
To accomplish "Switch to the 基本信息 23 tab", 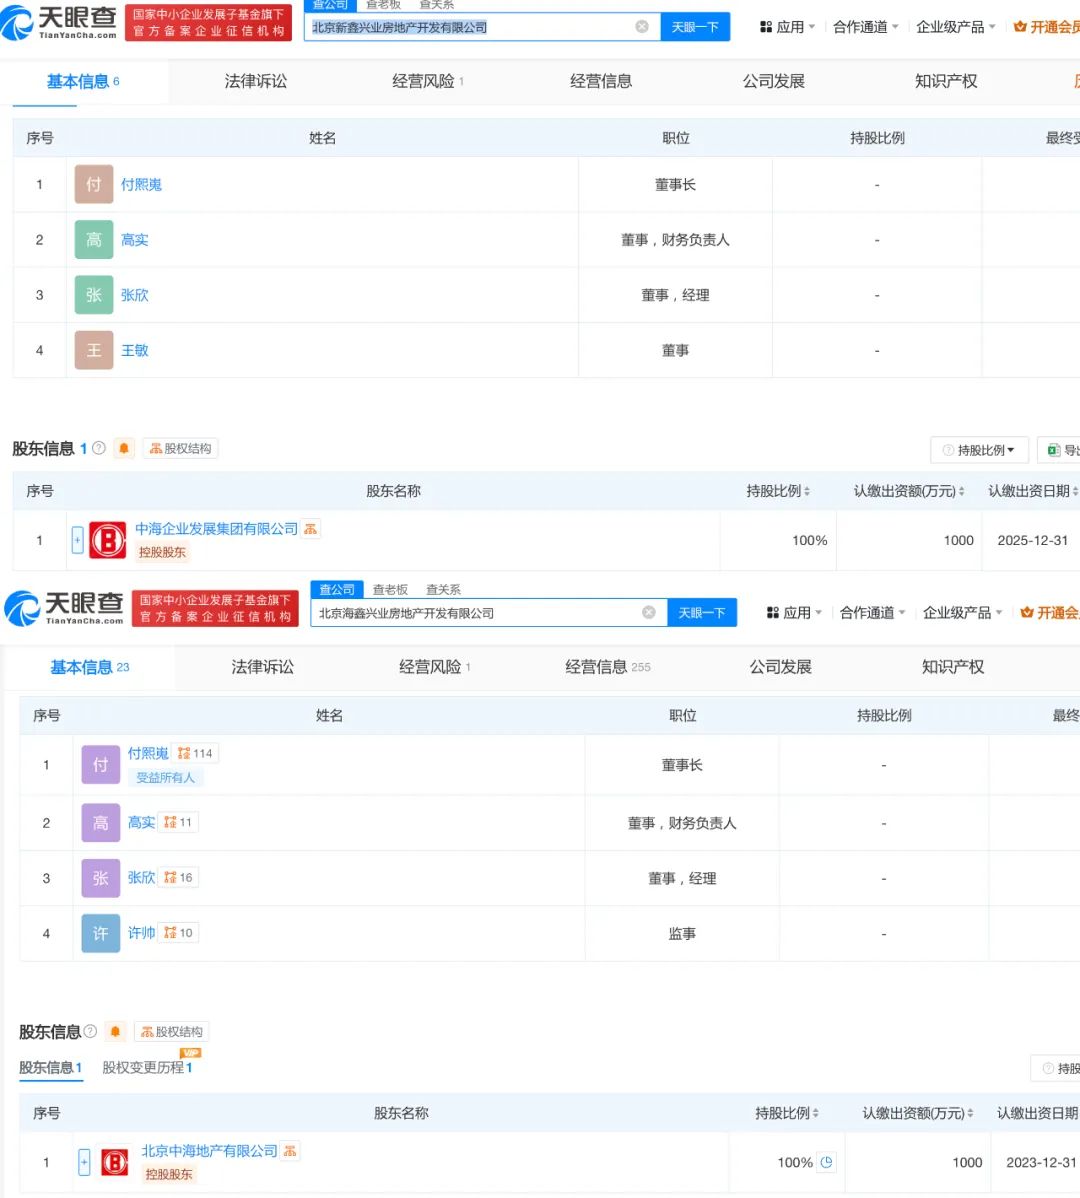I will [x=89, y=667].
